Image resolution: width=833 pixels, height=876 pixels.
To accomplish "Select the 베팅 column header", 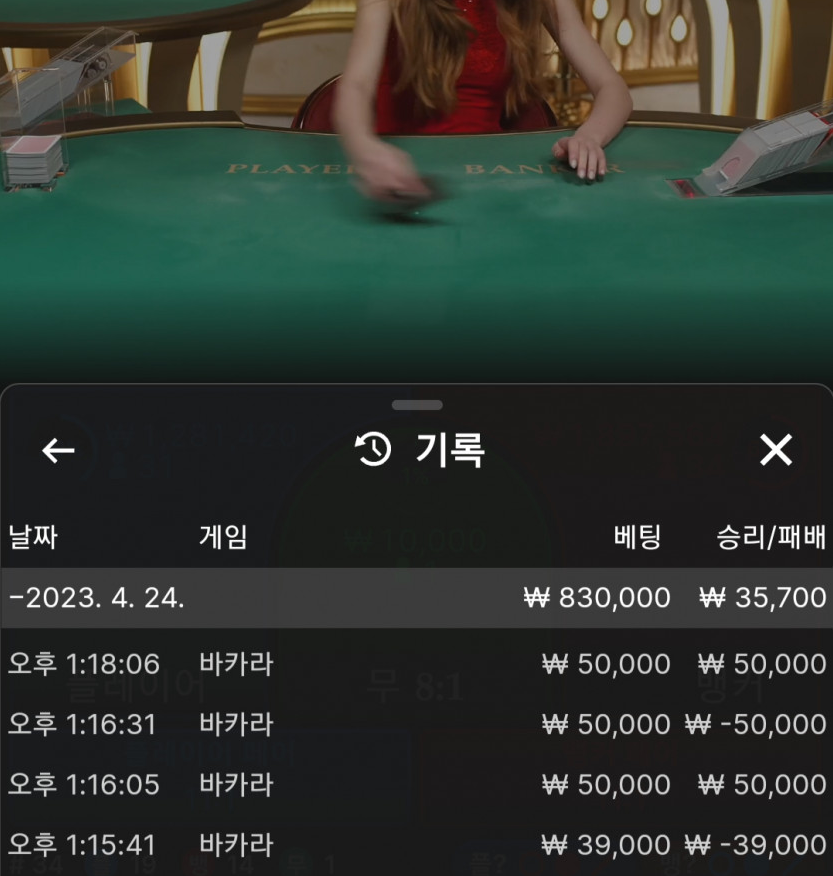I will click(638, 537).
